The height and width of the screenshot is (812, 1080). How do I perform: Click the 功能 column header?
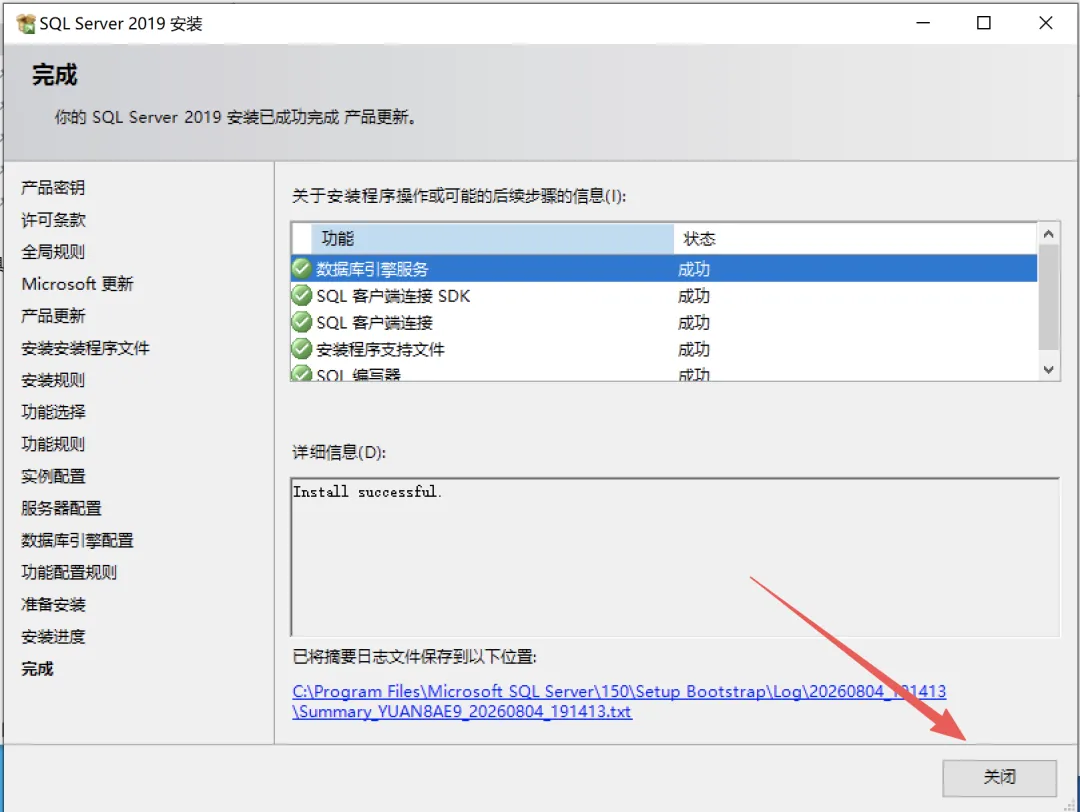tap(492, 239)
